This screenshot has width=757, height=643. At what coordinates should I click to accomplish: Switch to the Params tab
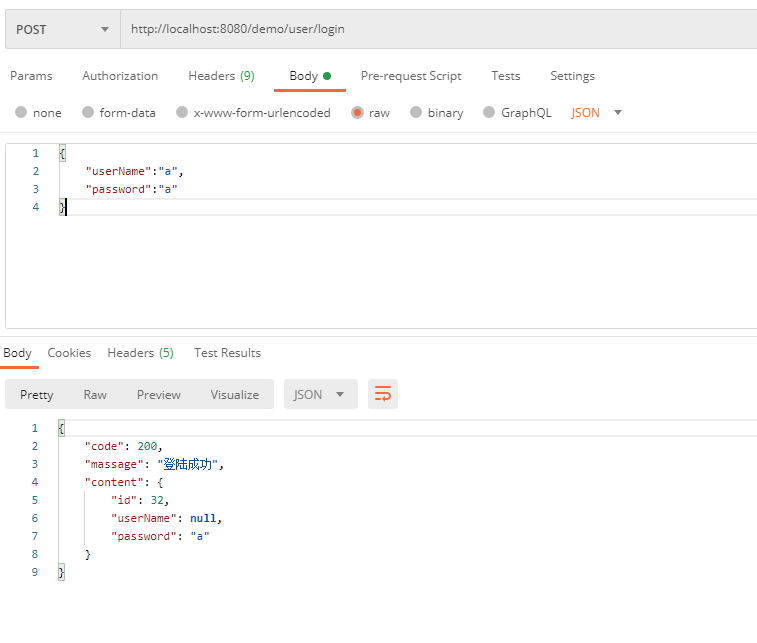point(31,76)
